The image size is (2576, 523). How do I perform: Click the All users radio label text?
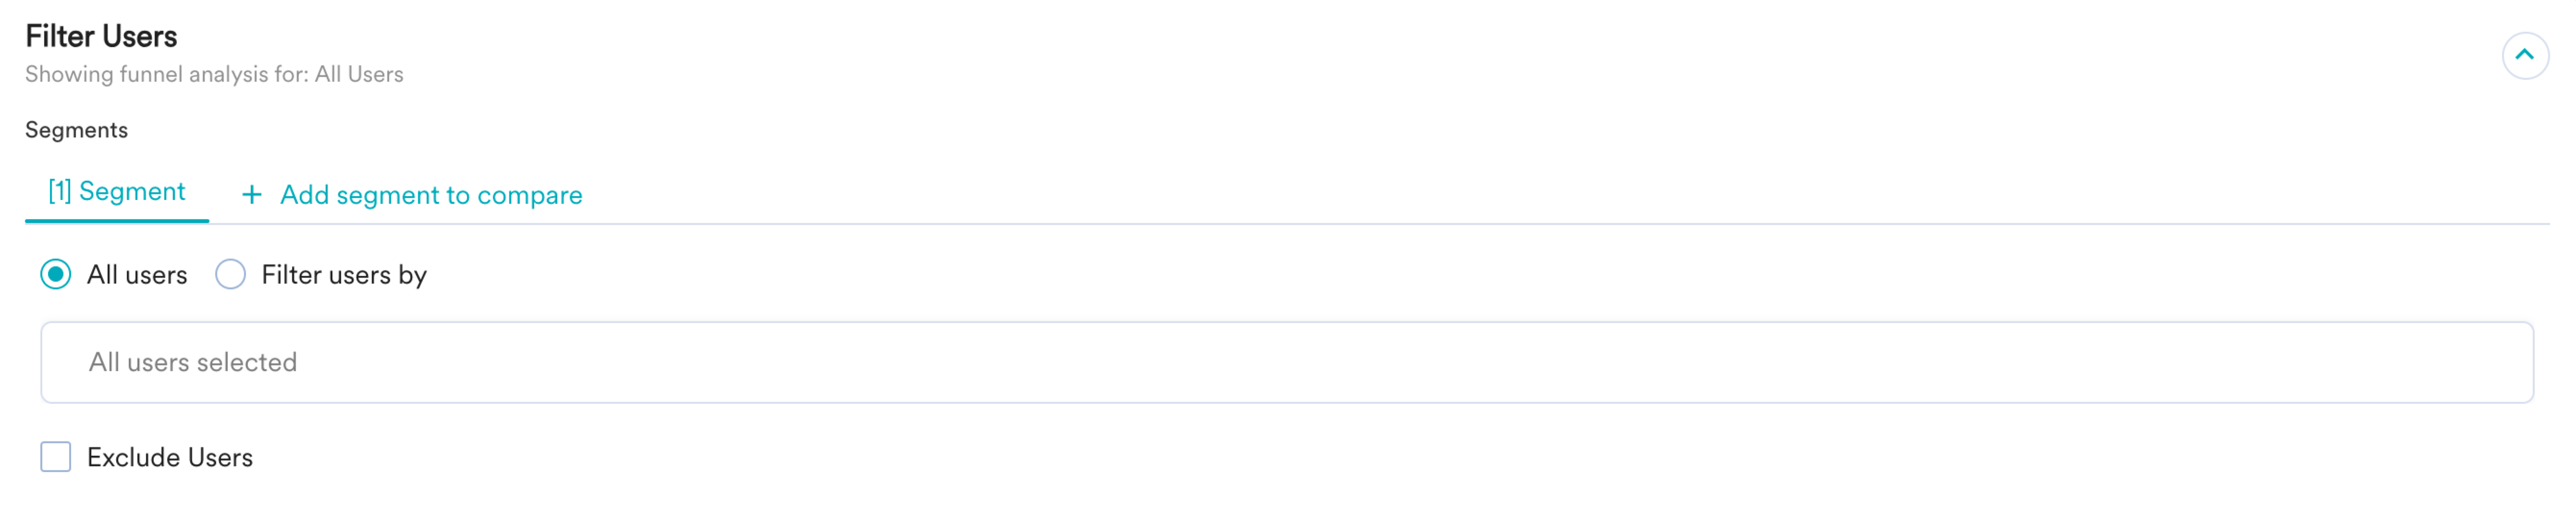[137, 275]
